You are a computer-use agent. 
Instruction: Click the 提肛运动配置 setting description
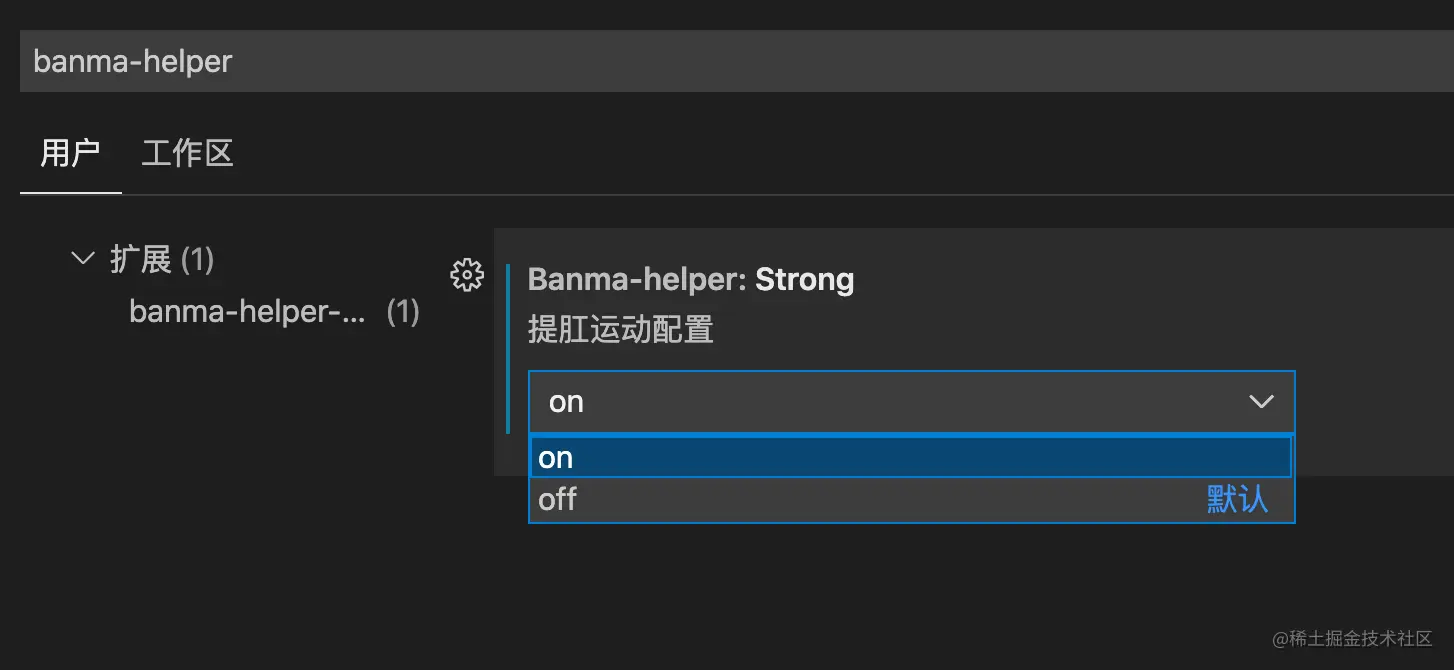(x=620, y=329)
